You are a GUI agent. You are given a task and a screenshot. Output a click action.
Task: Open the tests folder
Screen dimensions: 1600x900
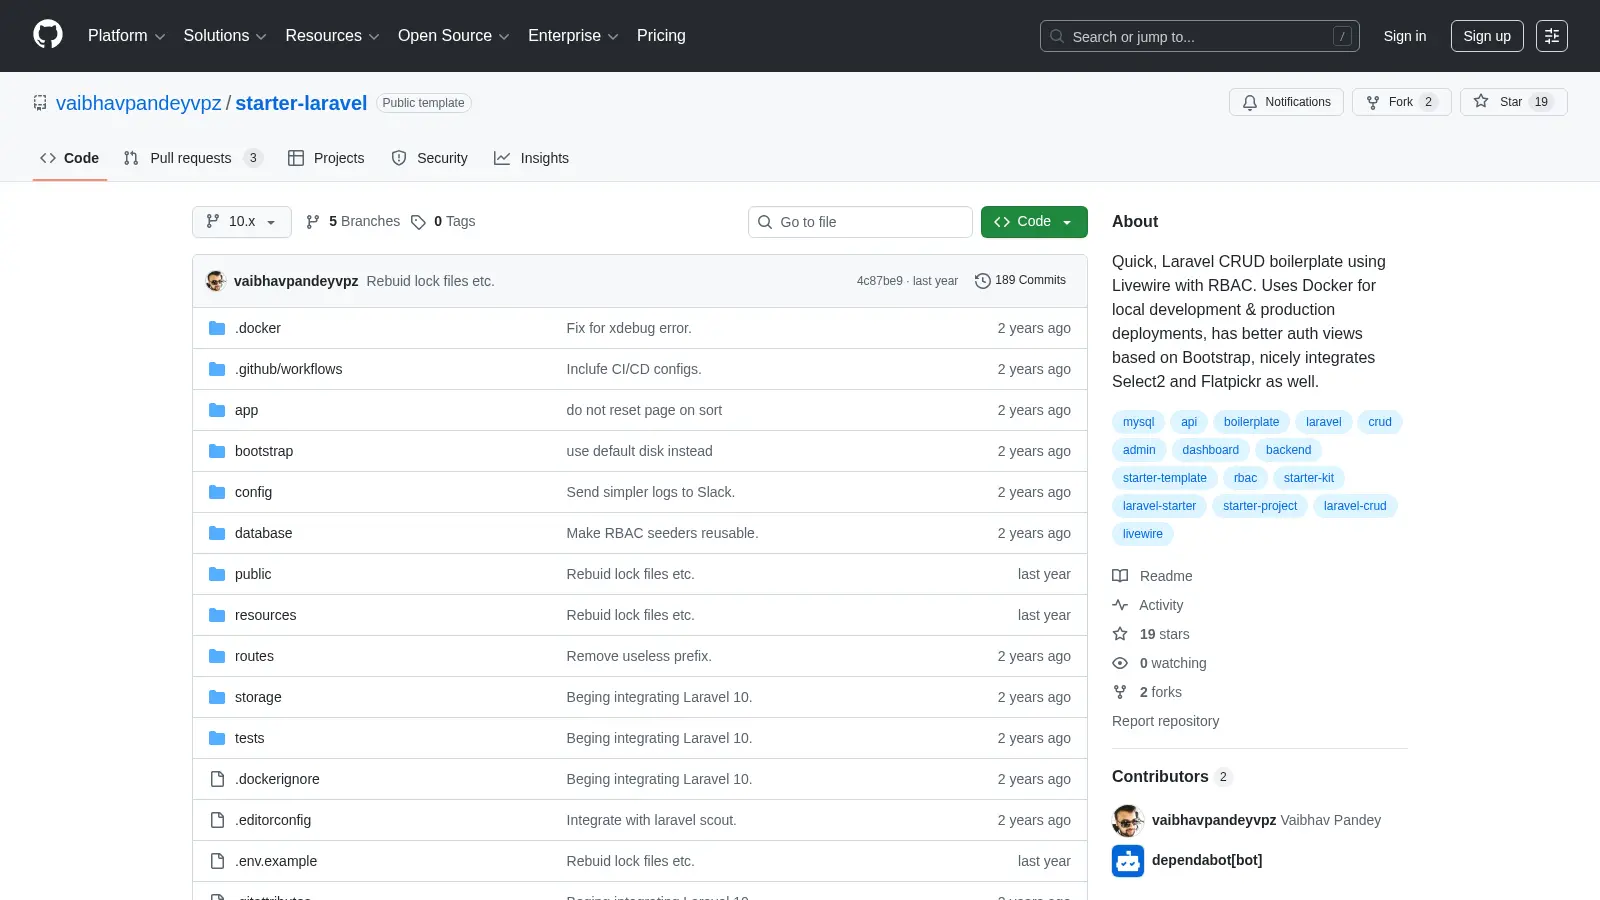pos(249,738)
